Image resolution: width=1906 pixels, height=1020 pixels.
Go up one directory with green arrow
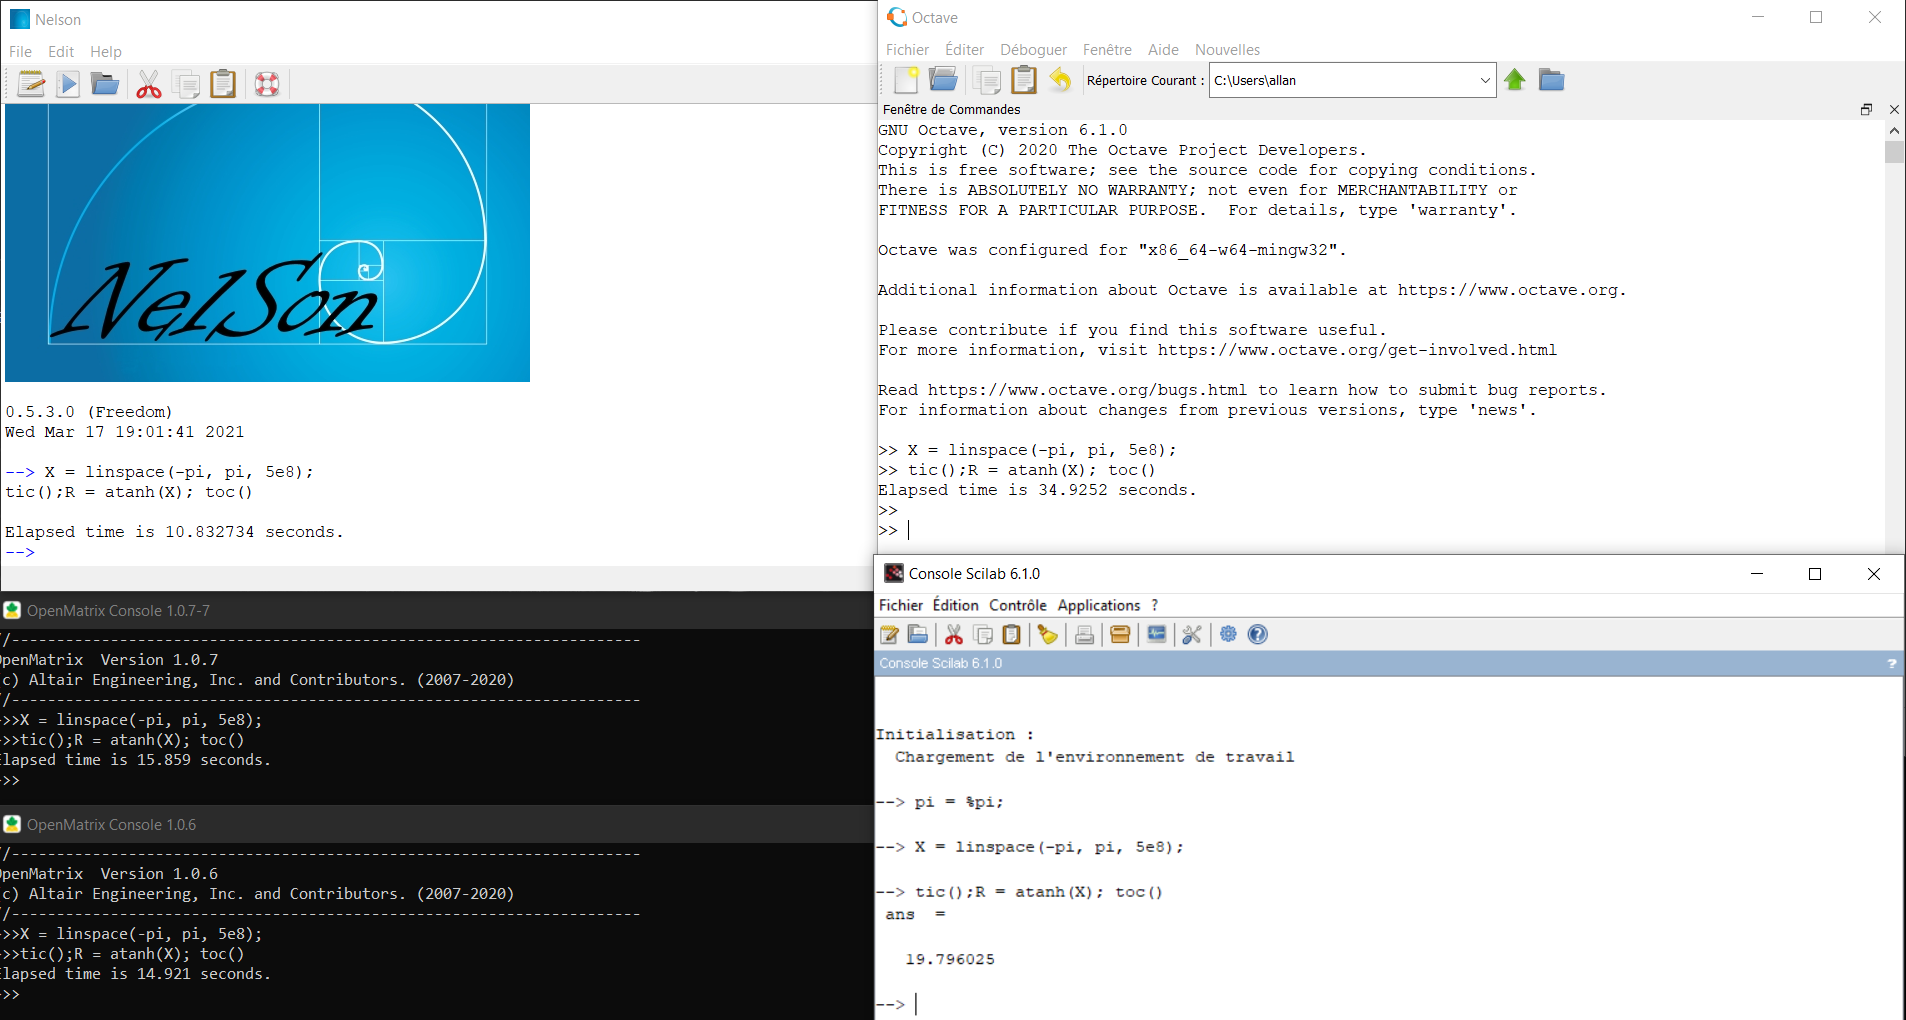coord(1515,80)
